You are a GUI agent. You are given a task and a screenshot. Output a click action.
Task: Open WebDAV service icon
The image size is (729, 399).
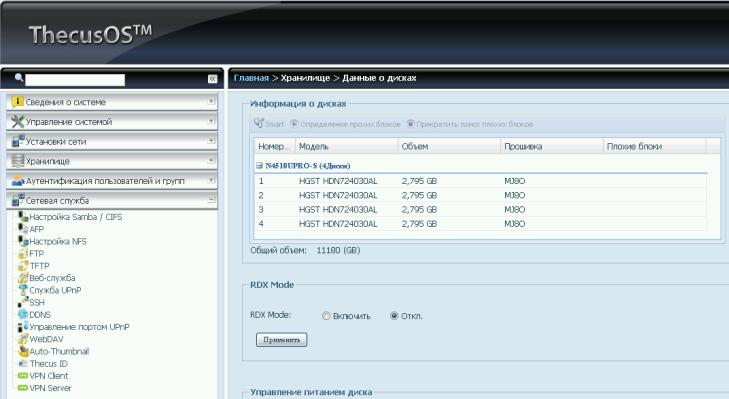pos(23,339)
